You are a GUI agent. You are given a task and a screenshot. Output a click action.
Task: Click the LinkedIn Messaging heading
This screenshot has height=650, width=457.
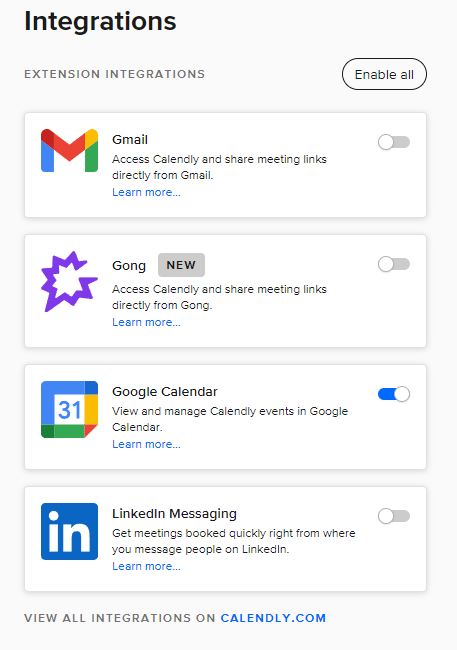pyautogui.click(x=174, y=514)
